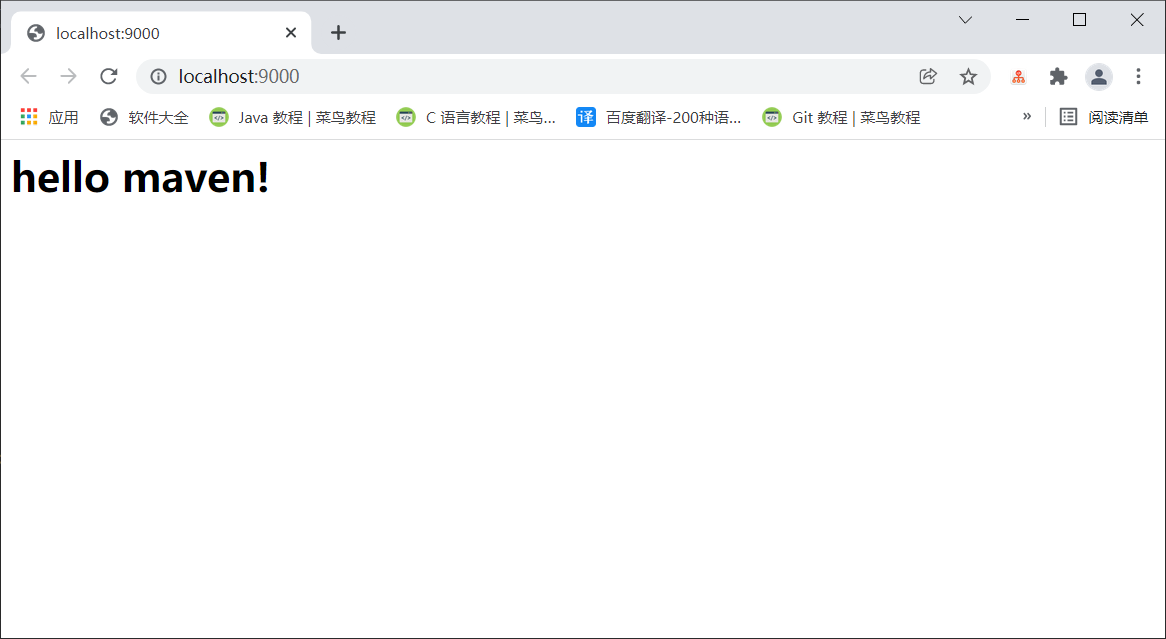Select the localhost:9000 tab

[161, 33]
